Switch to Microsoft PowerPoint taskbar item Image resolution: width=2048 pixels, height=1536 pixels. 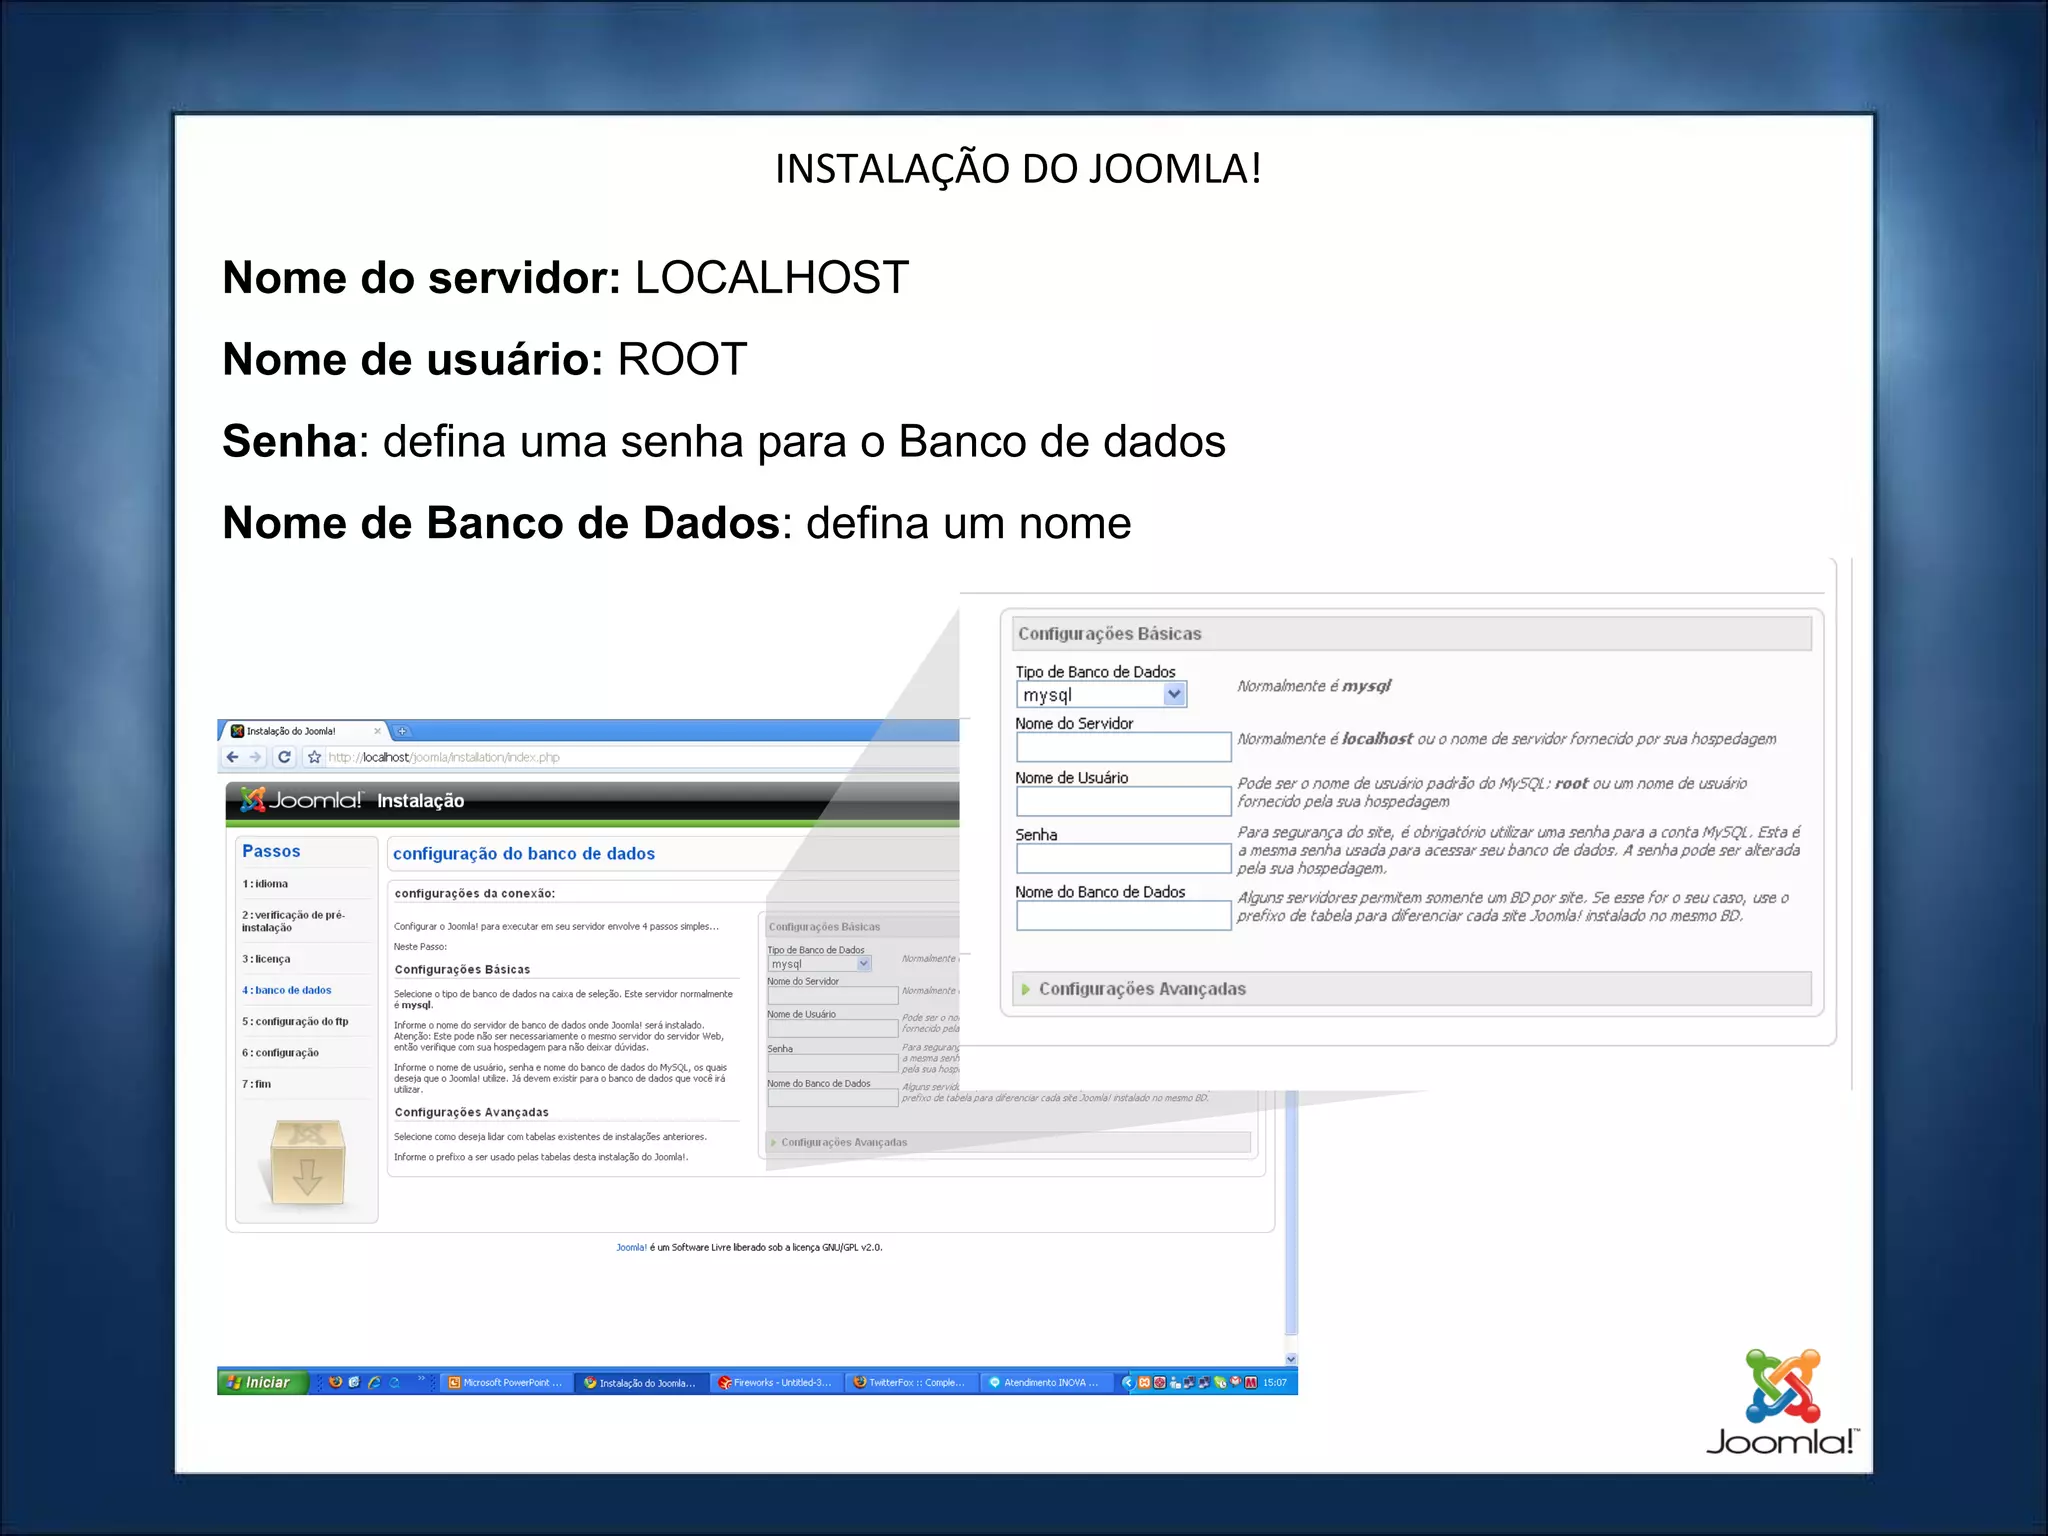coord(505,1383)
